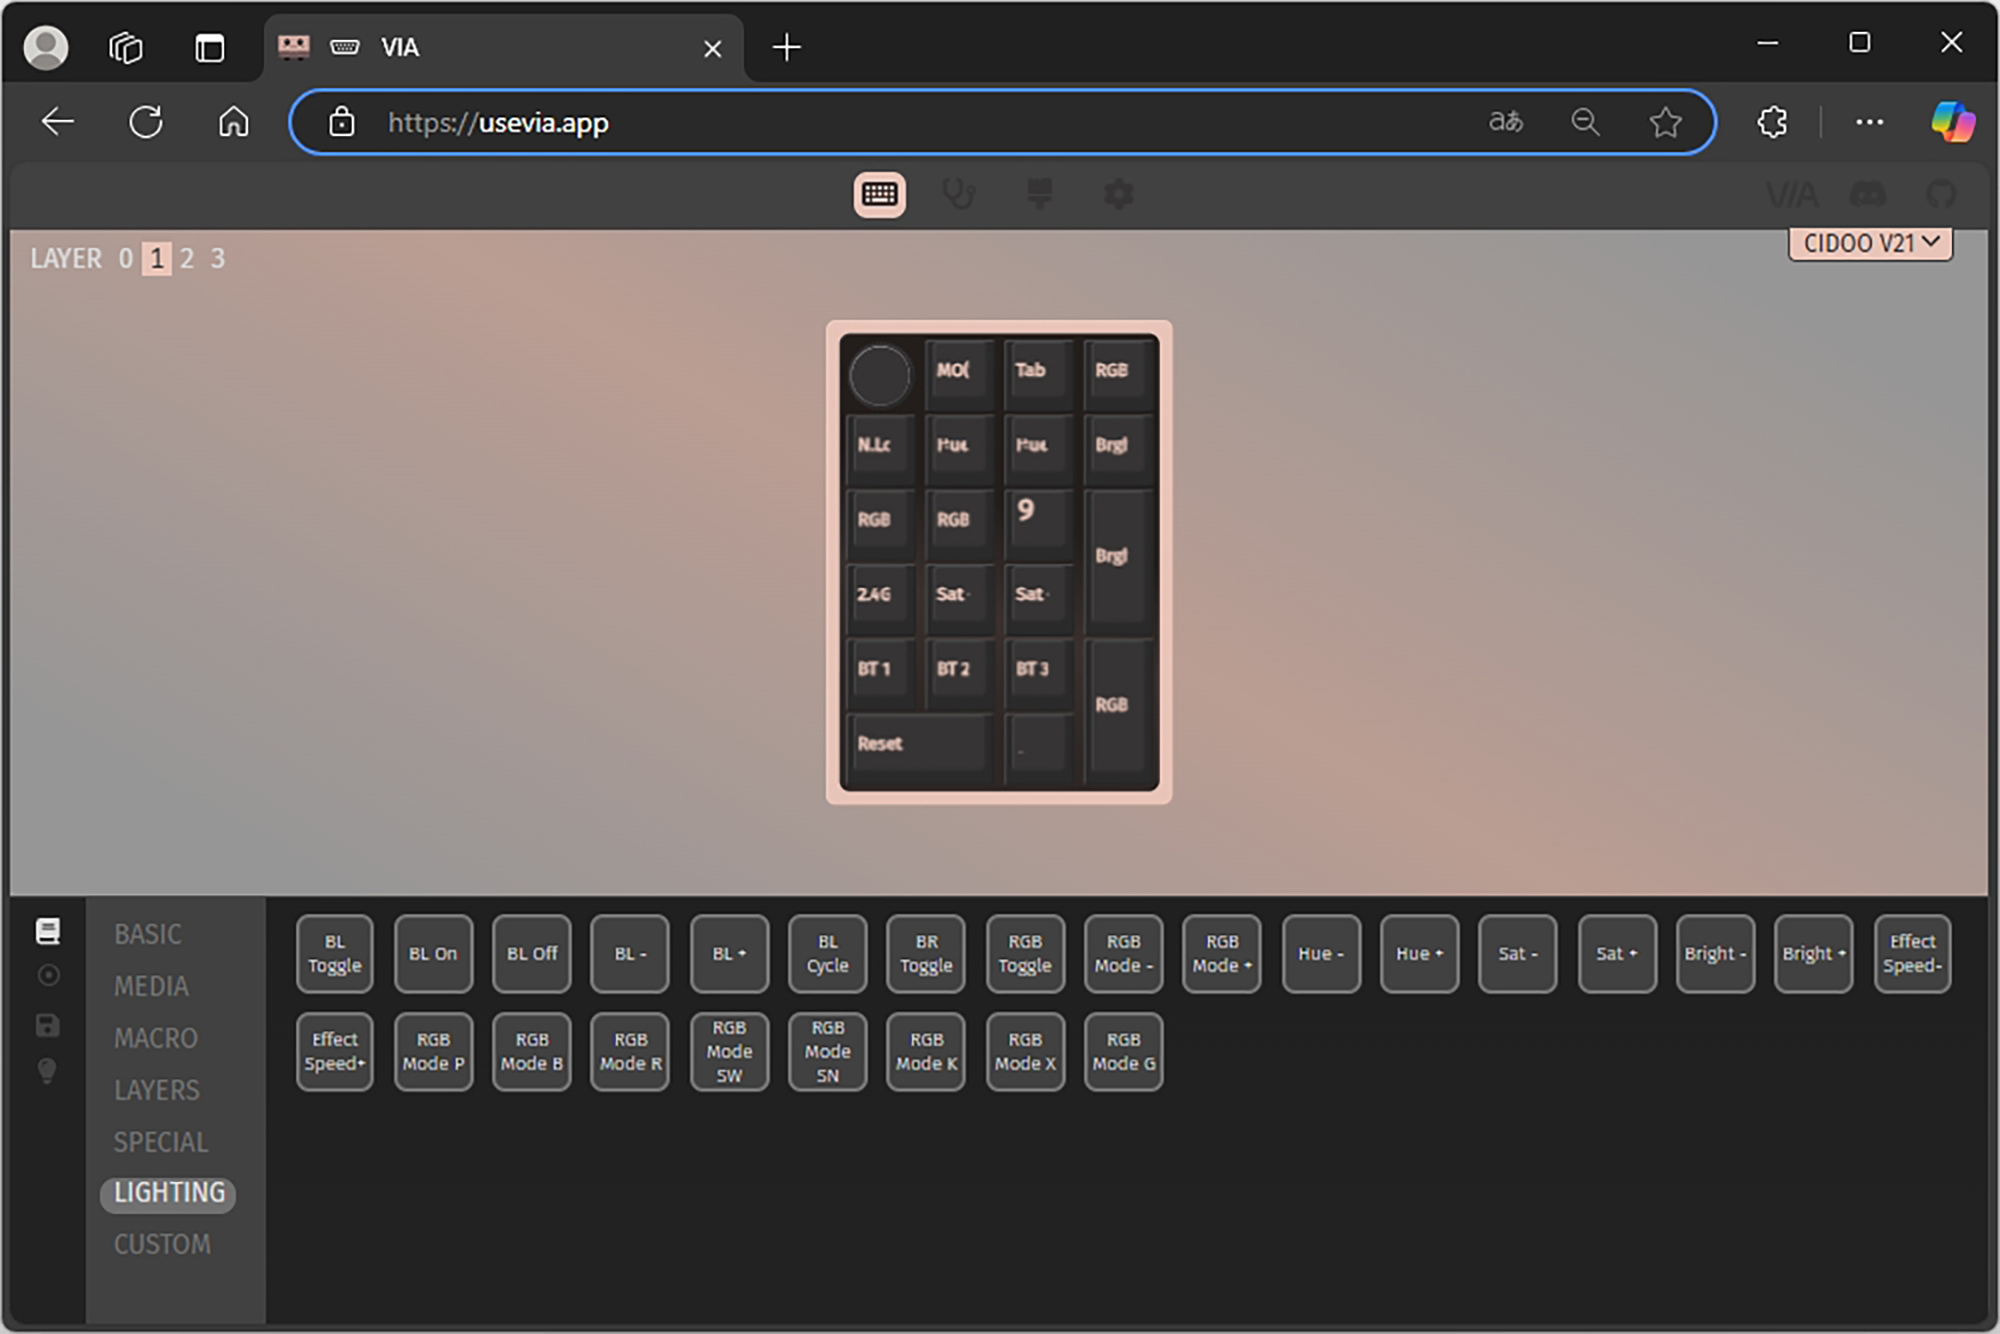Open the Design brush icon
This screenshot has height=1334, width=2000.
coord(1039,194)
